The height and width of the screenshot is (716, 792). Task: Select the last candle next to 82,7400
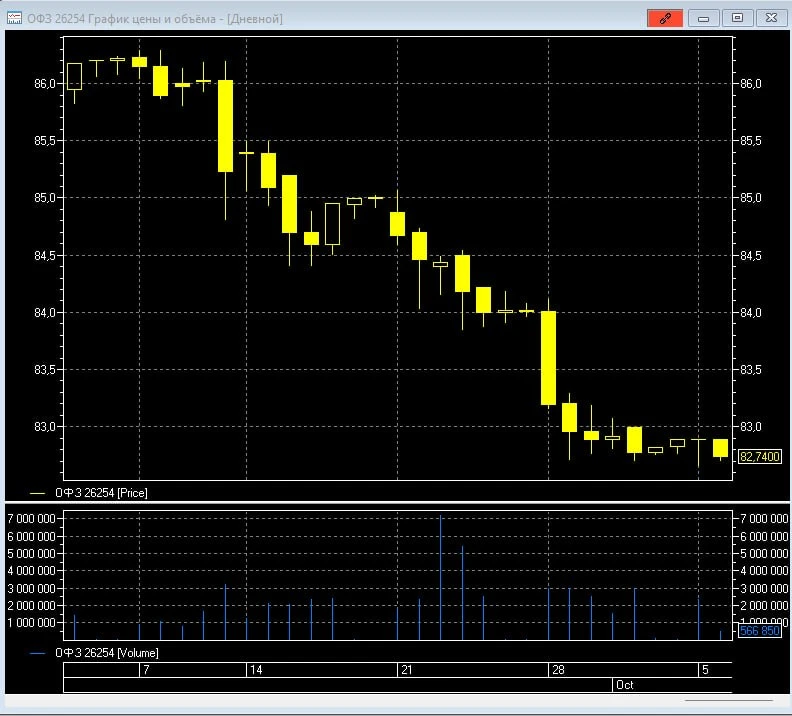point(720,448)
